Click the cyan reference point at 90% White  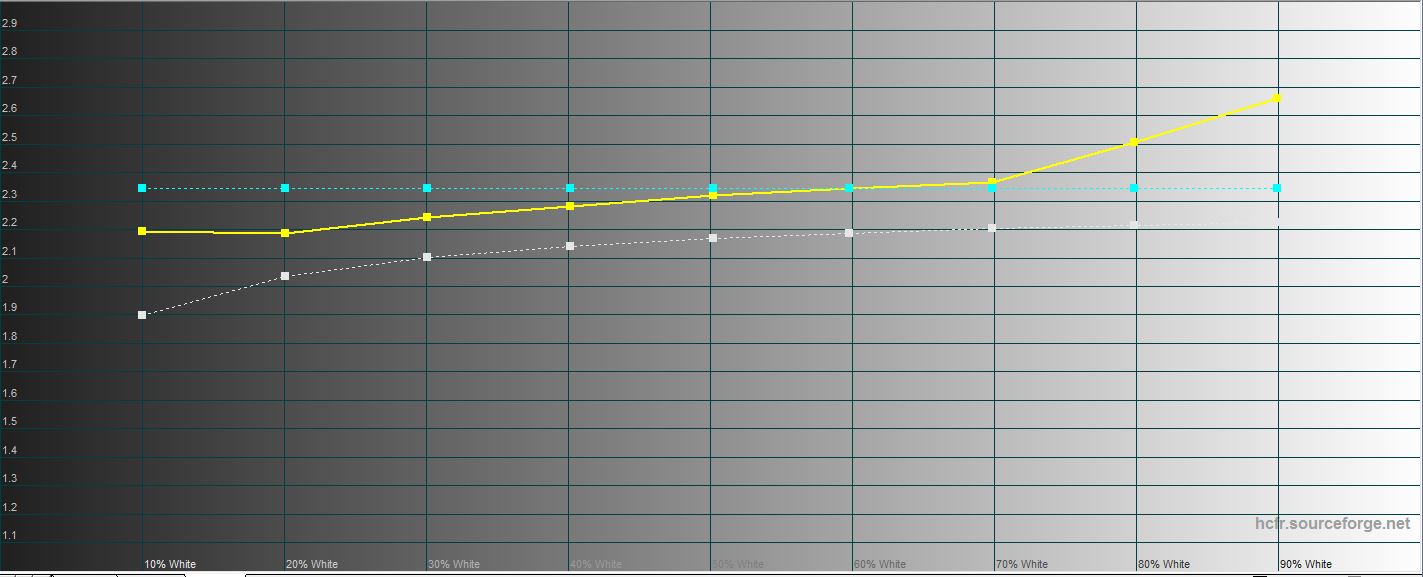coord(1278,188)
